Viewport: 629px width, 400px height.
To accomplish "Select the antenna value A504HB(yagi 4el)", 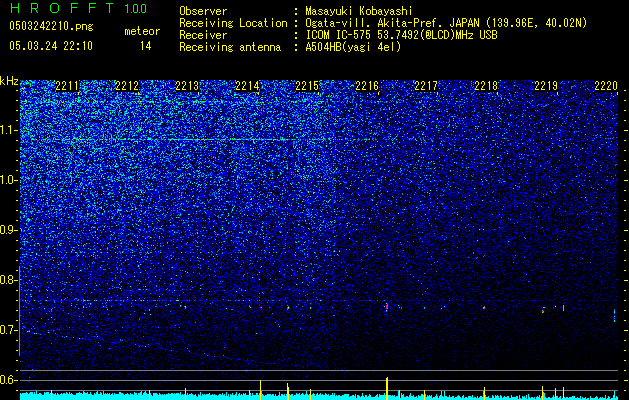I will pyautogui.click(x=353, y=47).
